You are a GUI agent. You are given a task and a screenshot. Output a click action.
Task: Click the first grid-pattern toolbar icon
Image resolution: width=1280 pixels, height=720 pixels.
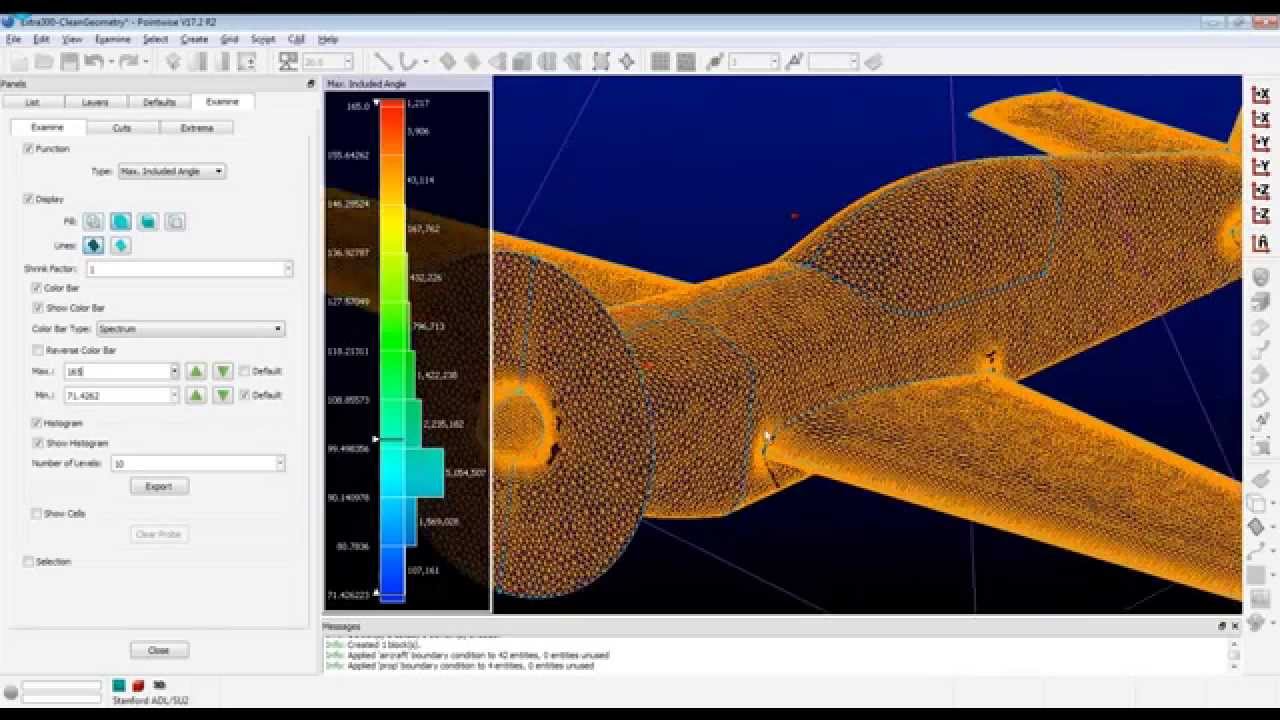(x=660, y=62)
